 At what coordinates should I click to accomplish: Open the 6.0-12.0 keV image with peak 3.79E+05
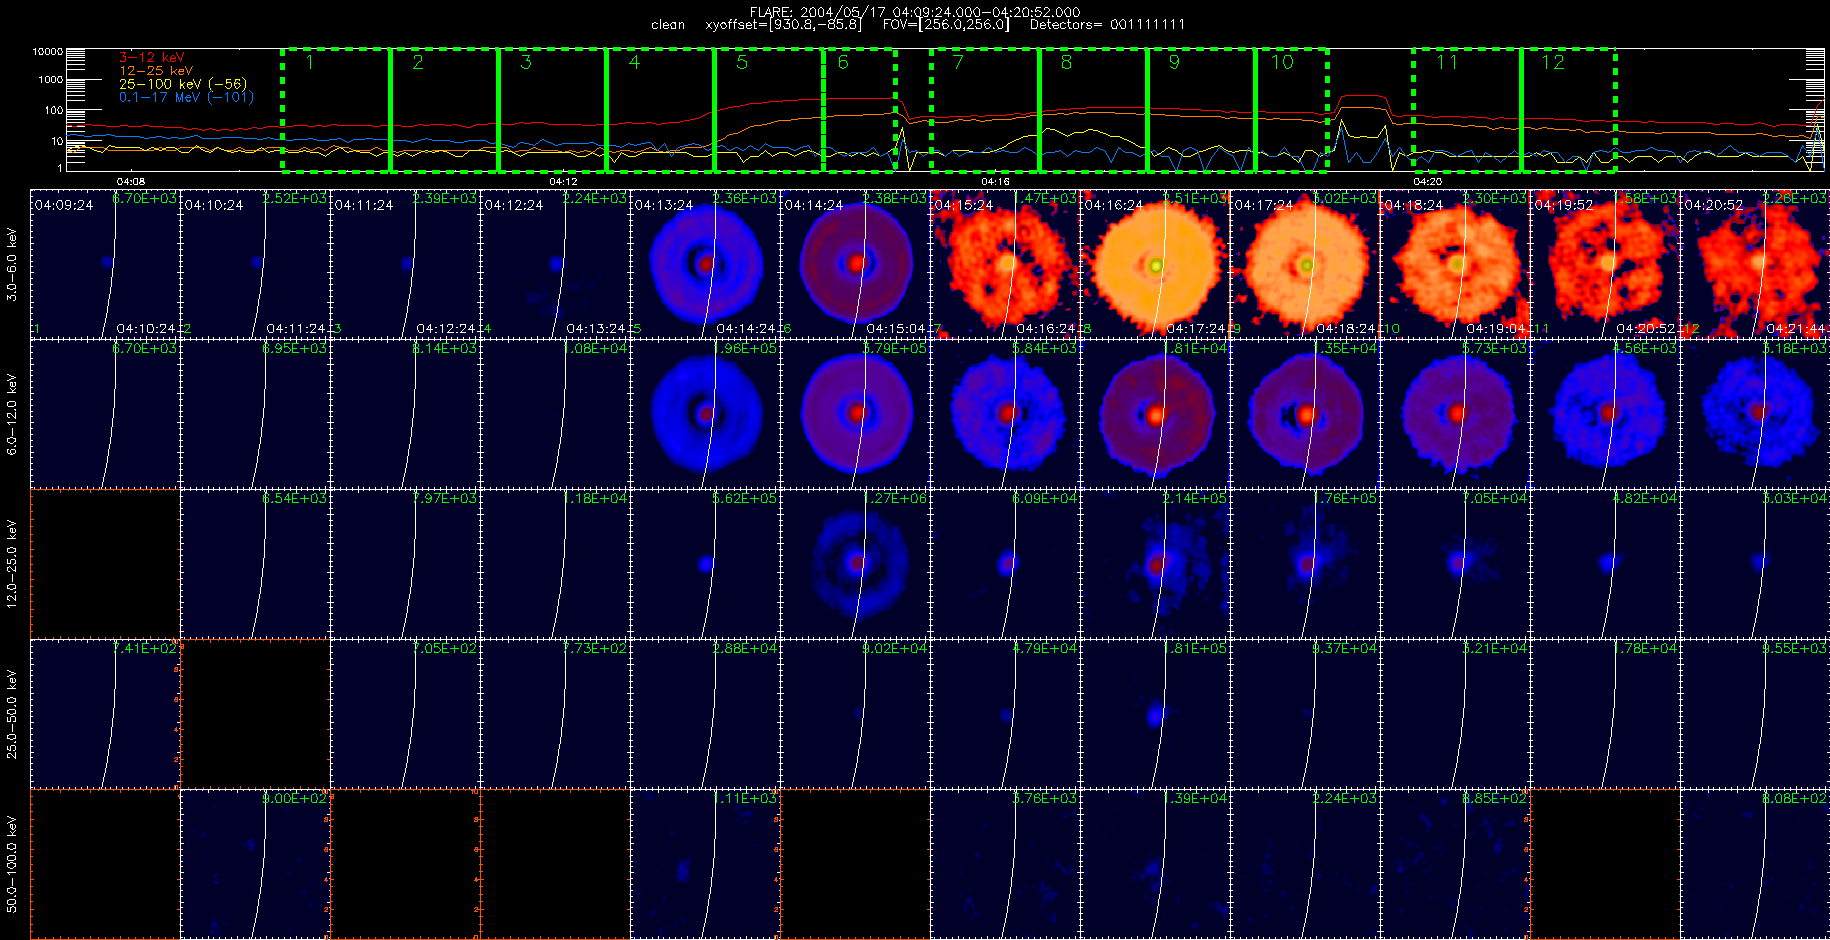(x=855, y=414)
